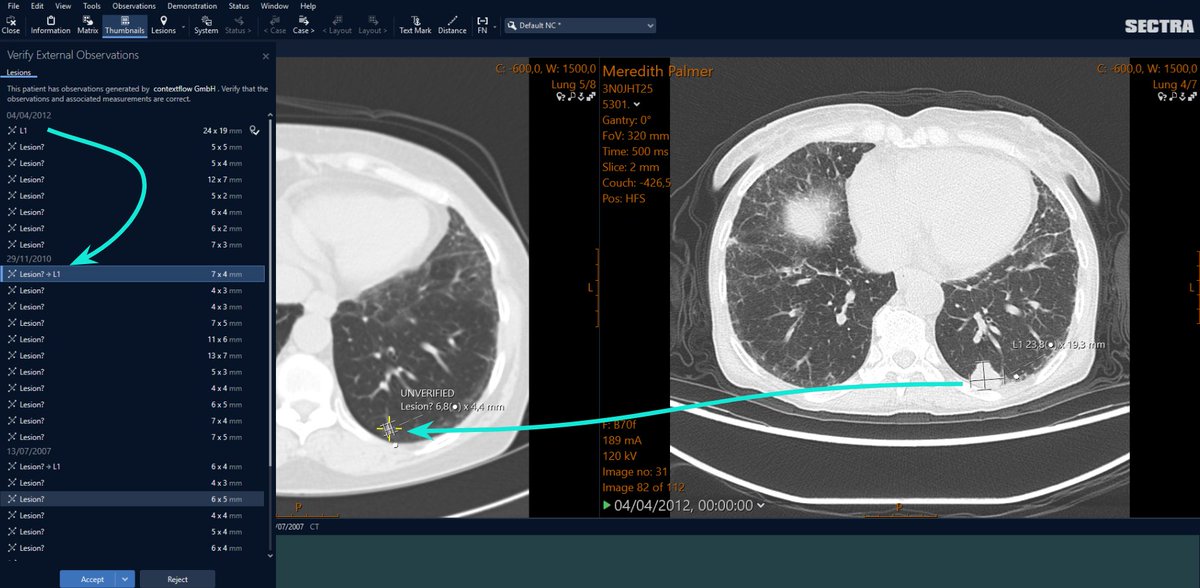The width and height of the screenshot is (1200, 588).
Task: Click the Meredith Palmer patient name
Action: tap(657, 72)
